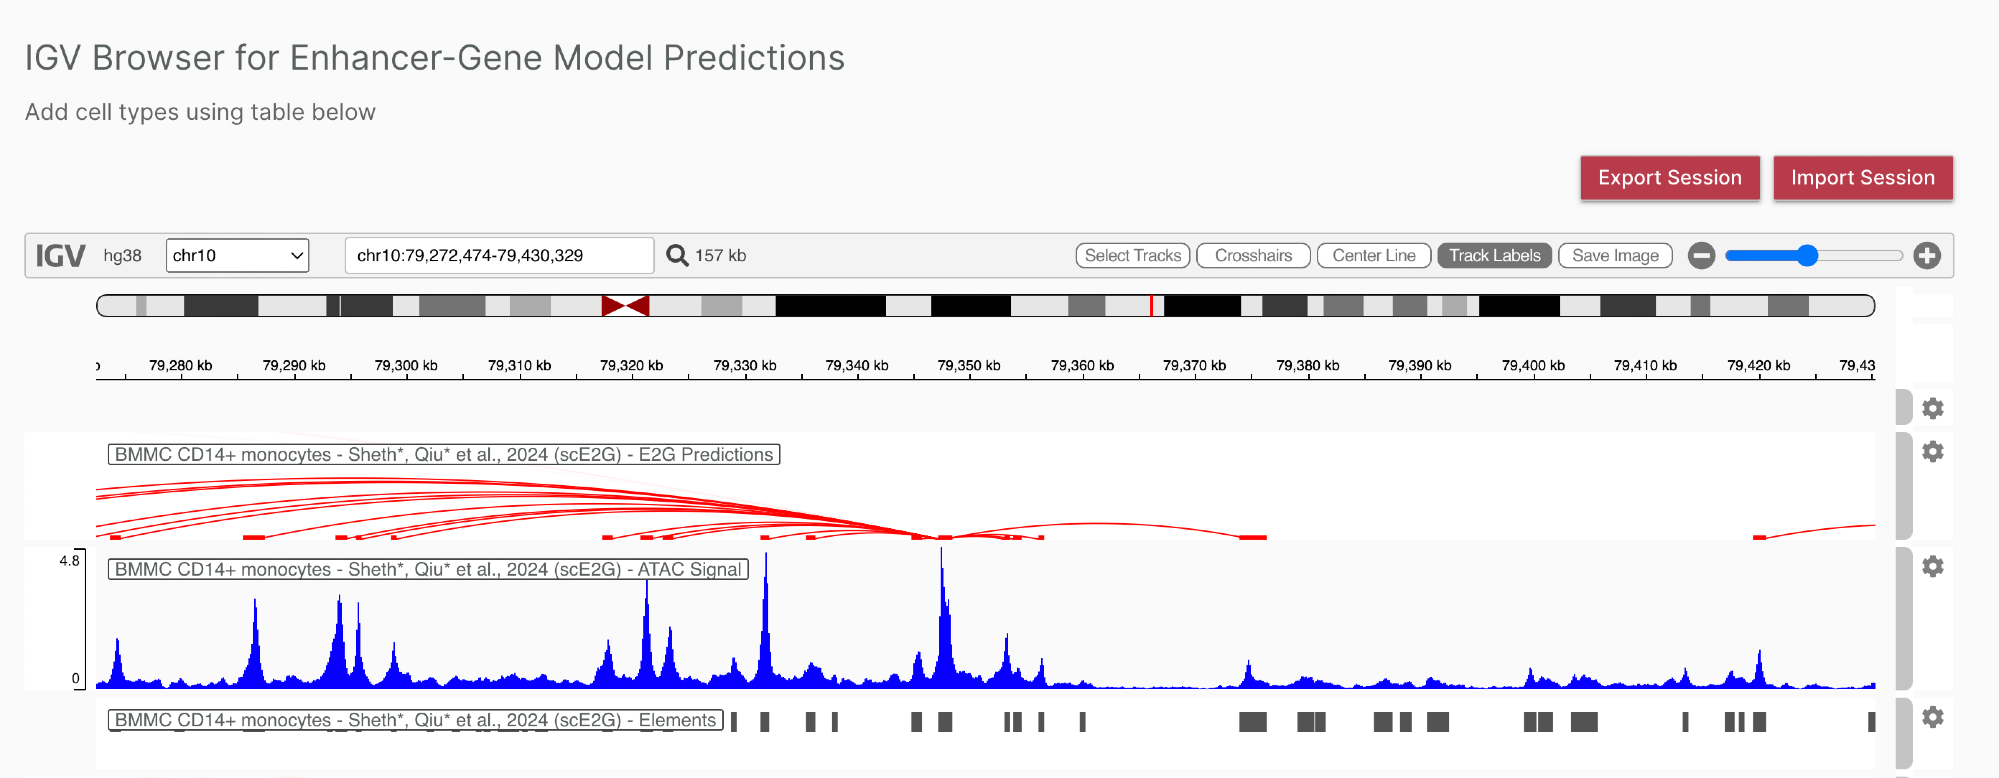Image resolution: width=1999 pixels, height=778 pixels.
Task: Click the Export Session button
Action: click(x=1669, y=178)
